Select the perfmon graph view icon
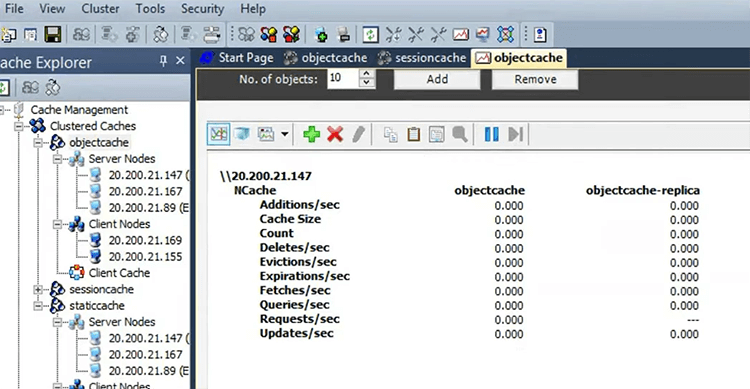Viewport: 750px width, 389px height. 219,134
